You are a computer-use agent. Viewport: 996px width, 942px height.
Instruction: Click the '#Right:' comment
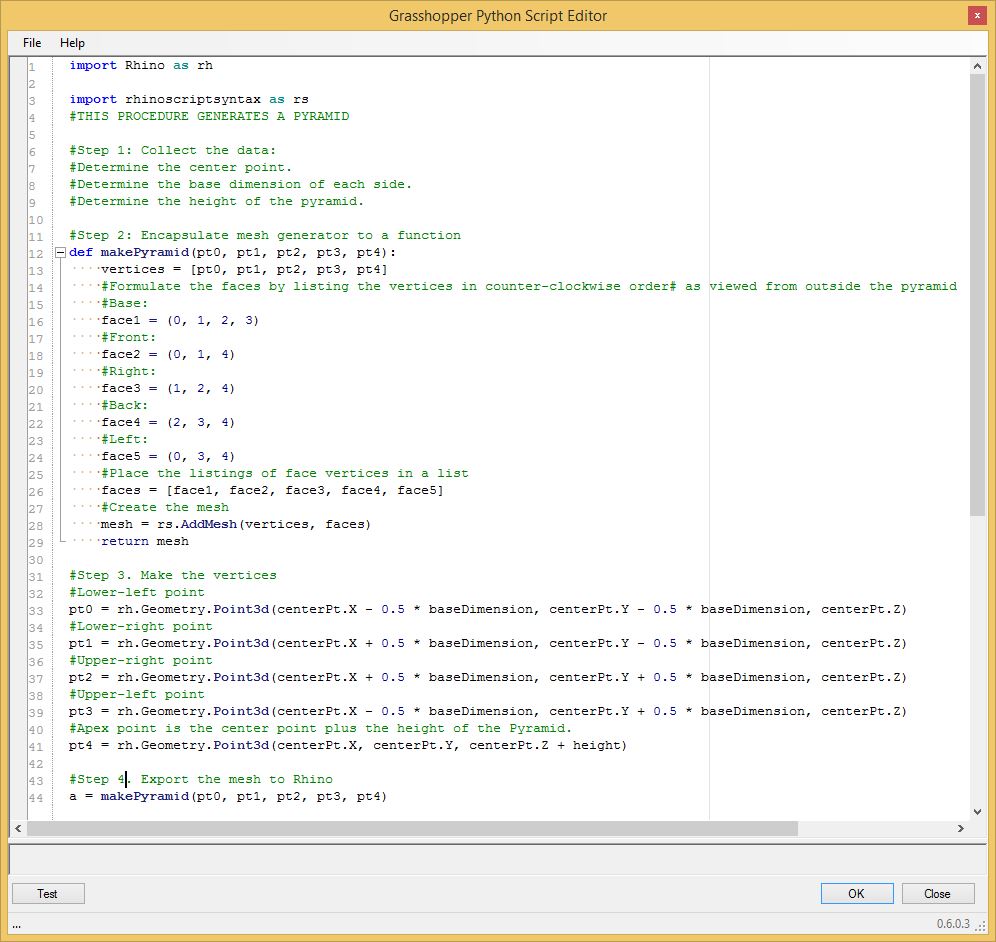128,372
